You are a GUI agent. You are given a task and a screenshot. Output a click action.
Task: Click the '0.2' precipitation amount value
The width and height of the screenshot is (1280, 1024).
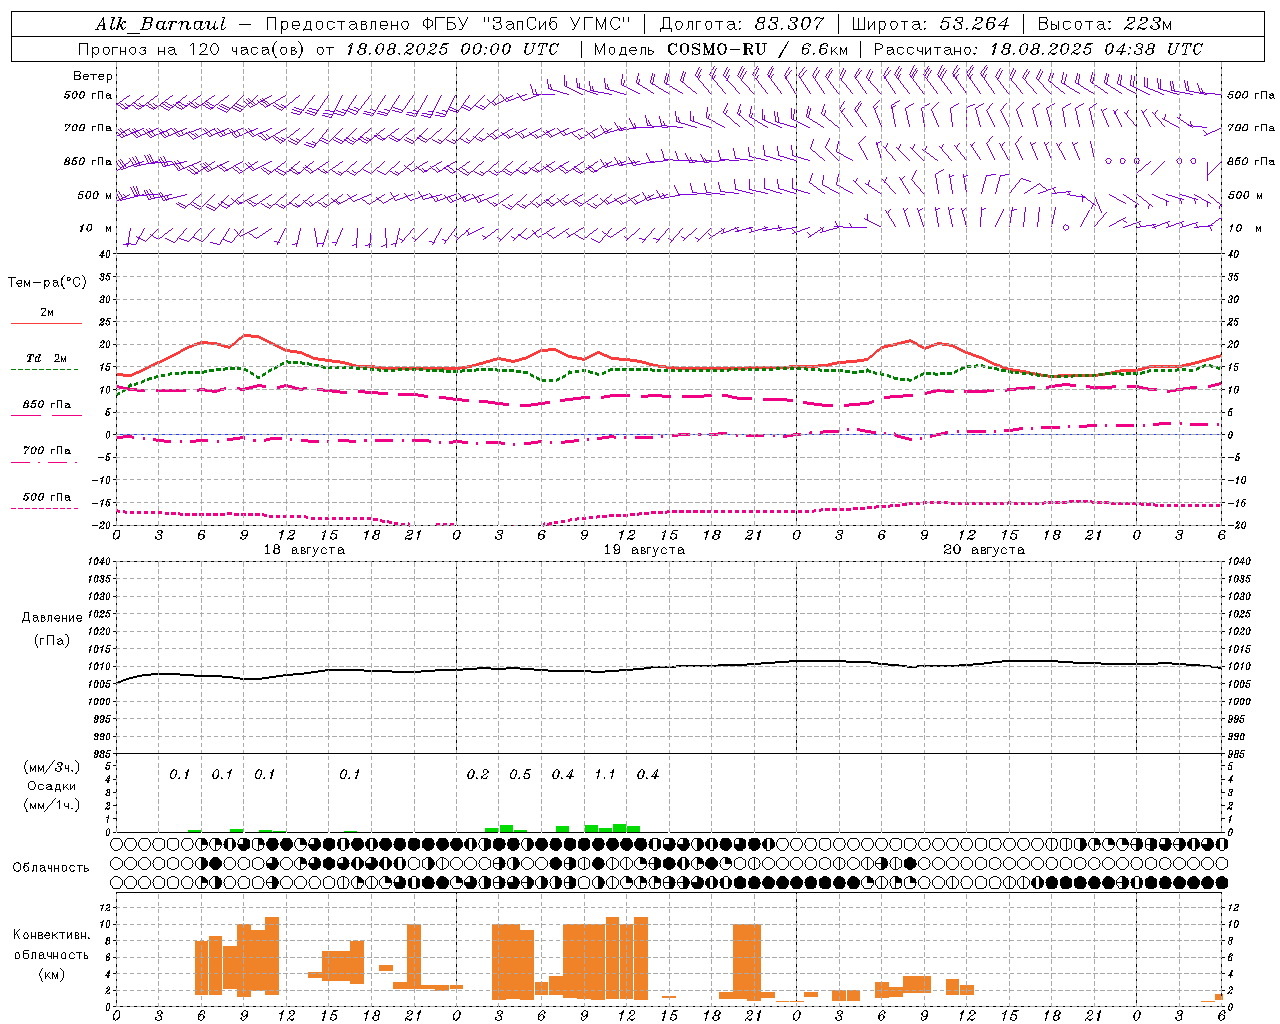click(478, 775)
